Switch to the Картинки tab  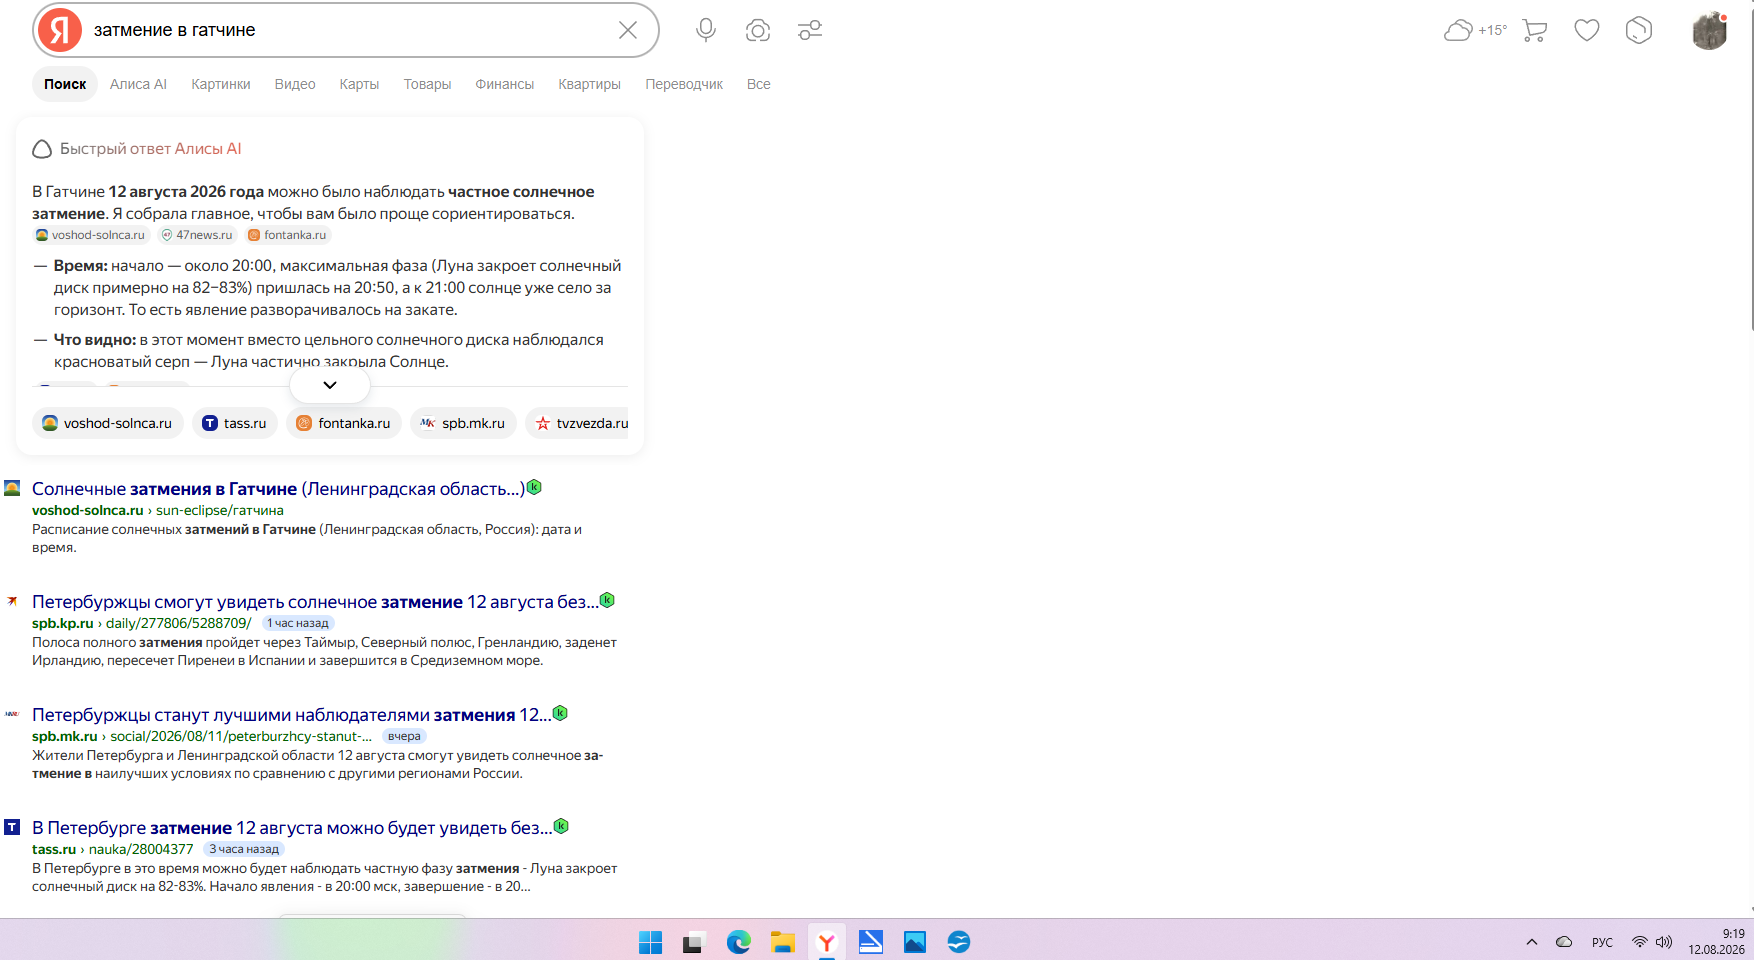221,84
